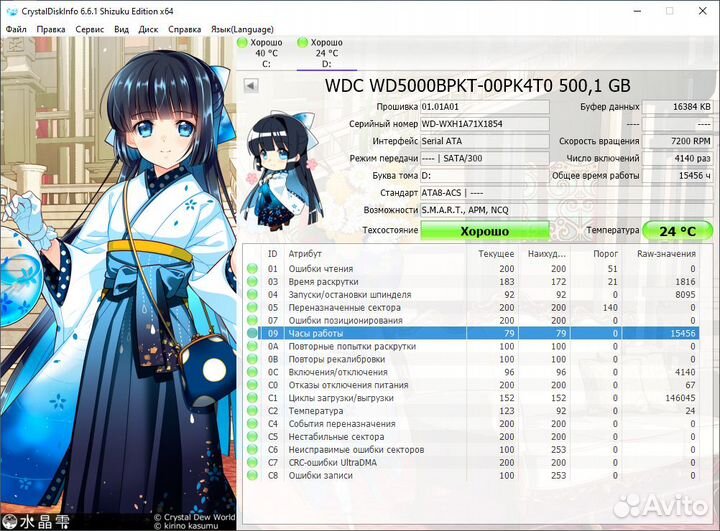This screenshot has width=720, height=531.
Task: Click status circle for Ошибки чтения row
Action: click(x=252, y=269)
